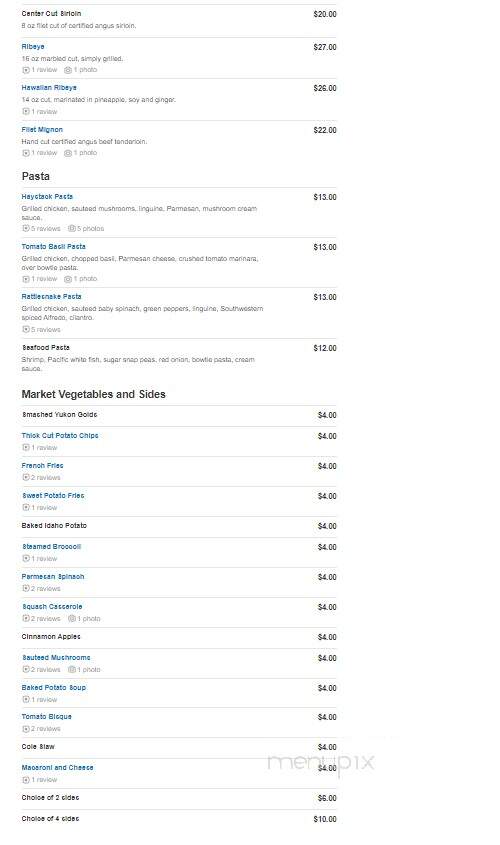Open the reviews icon under Haystack Pasta
500x845 pixels.
coord(25,228)
